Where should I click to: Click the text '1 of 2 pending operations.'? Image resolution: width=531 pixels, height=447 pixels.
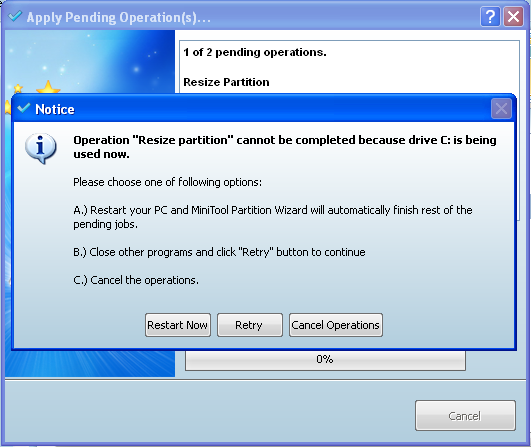[255, 52]
